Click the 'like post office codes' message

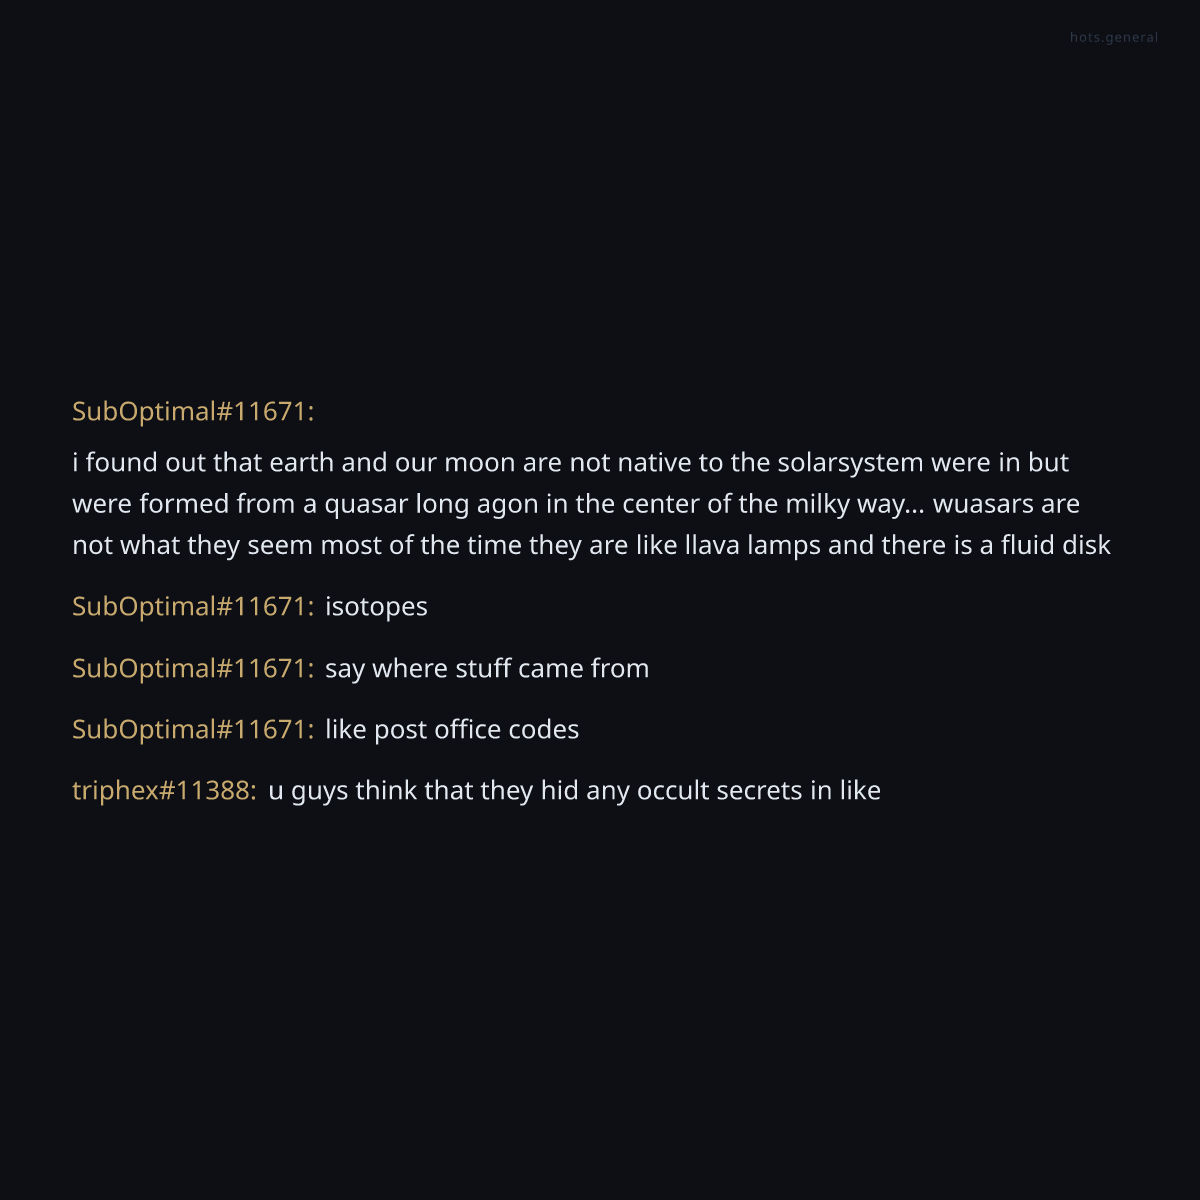(x=452, y=729)
